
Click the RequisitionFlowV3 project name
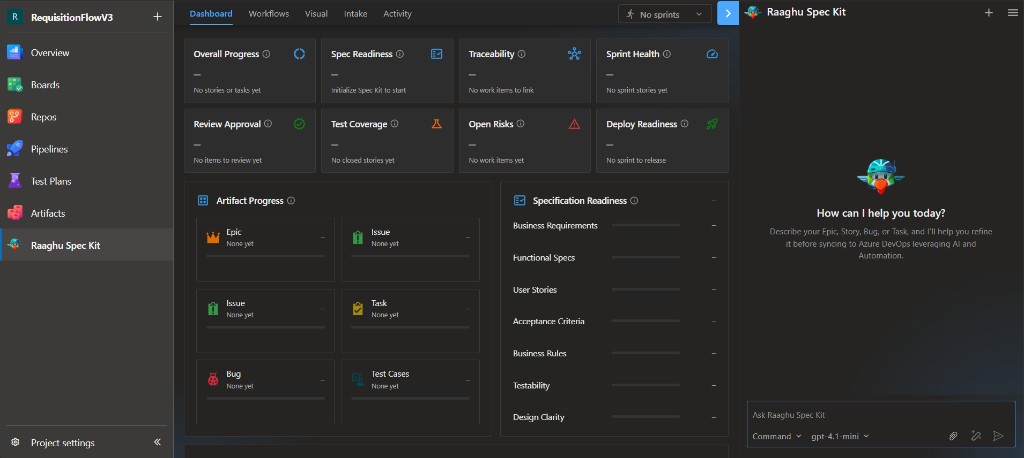click(x=72, y=18)
